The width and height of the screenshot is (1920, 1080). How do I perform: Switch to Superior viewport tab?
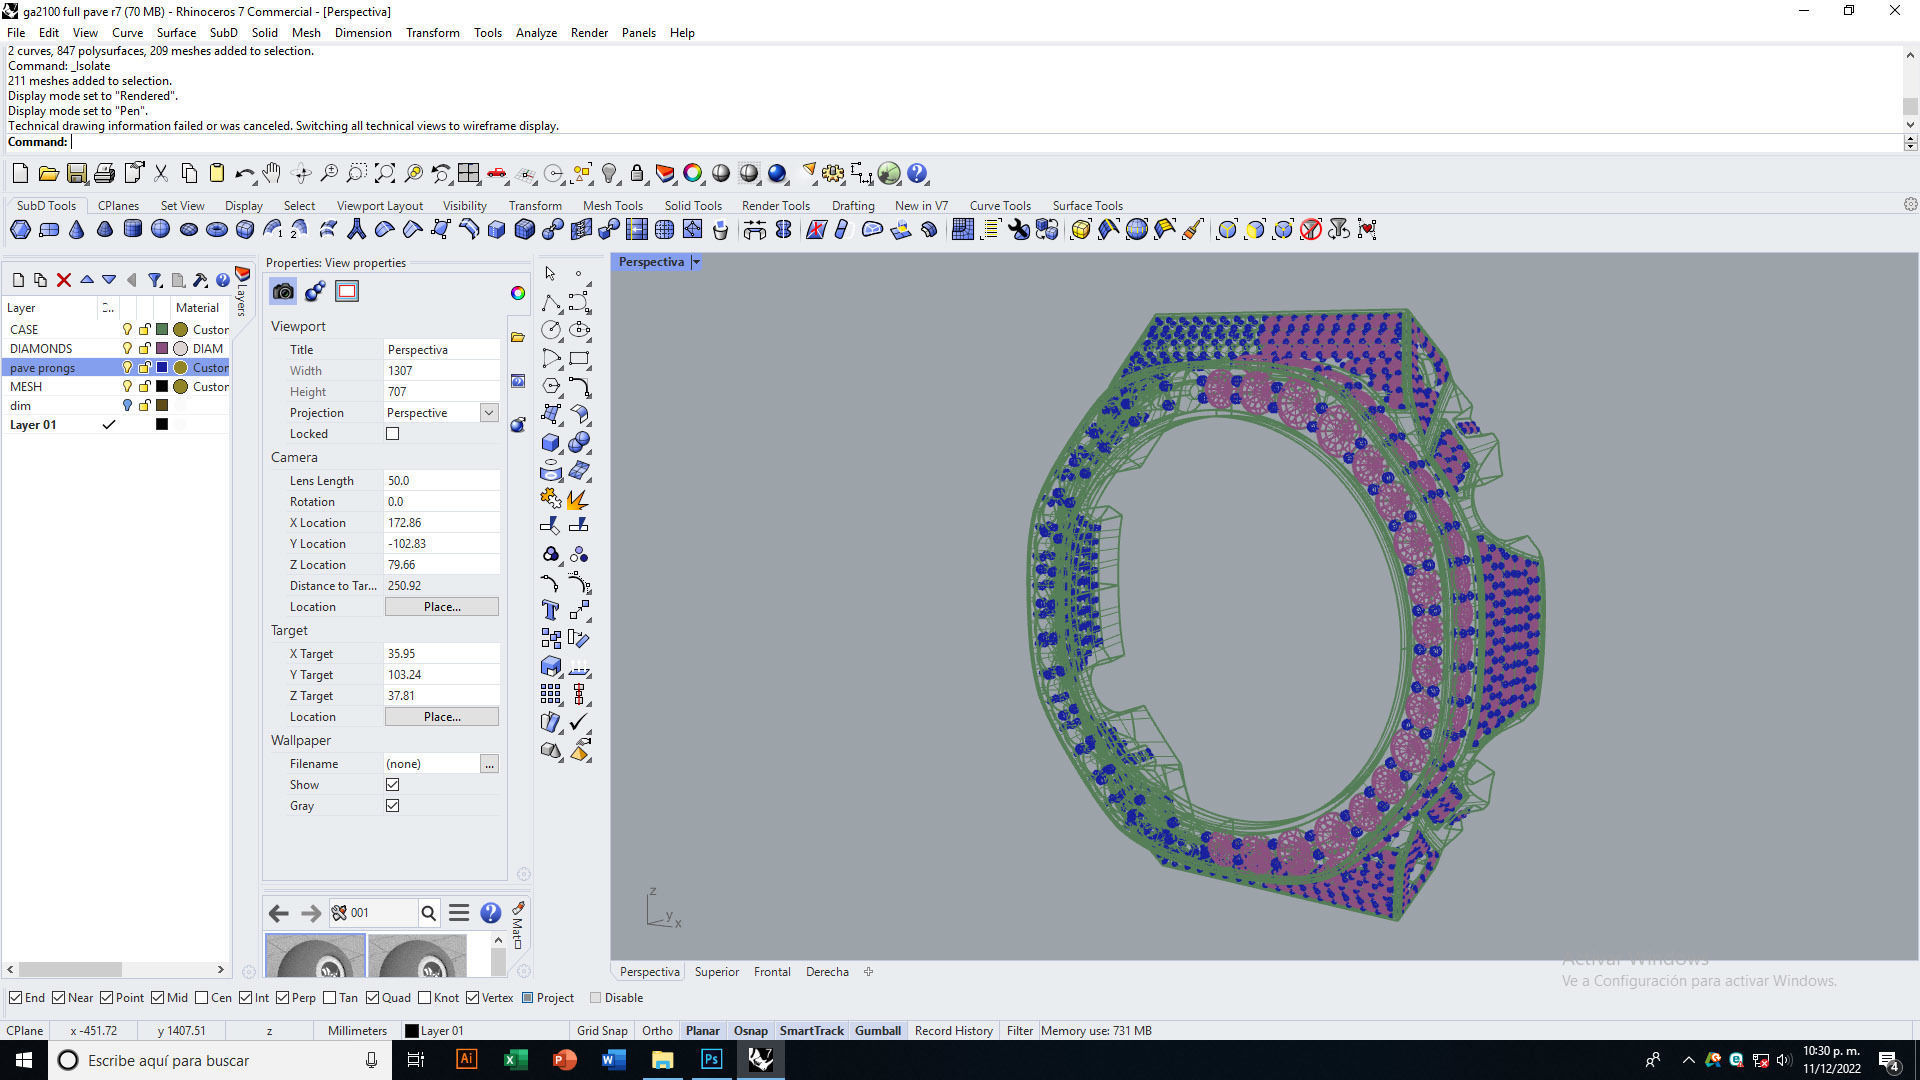point(717,972)
